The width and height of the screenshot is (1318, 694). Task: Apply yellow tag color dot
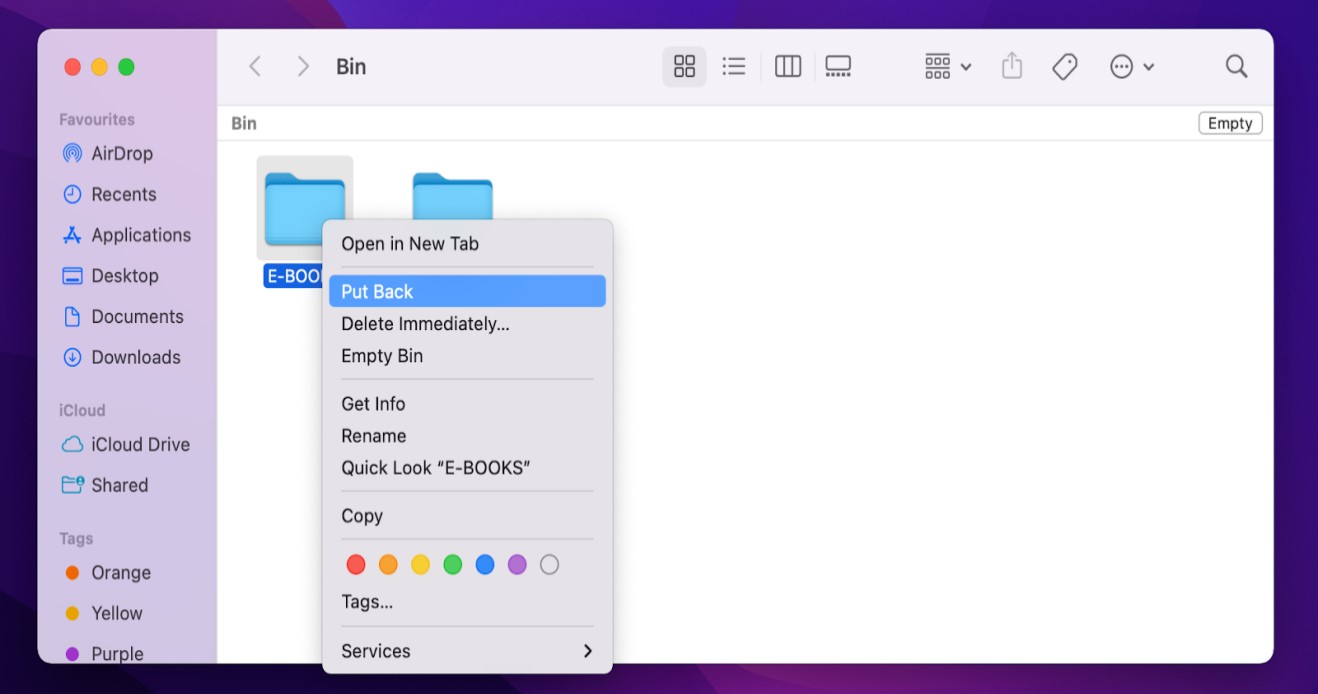pyautogui.click(x=420, y=565)
